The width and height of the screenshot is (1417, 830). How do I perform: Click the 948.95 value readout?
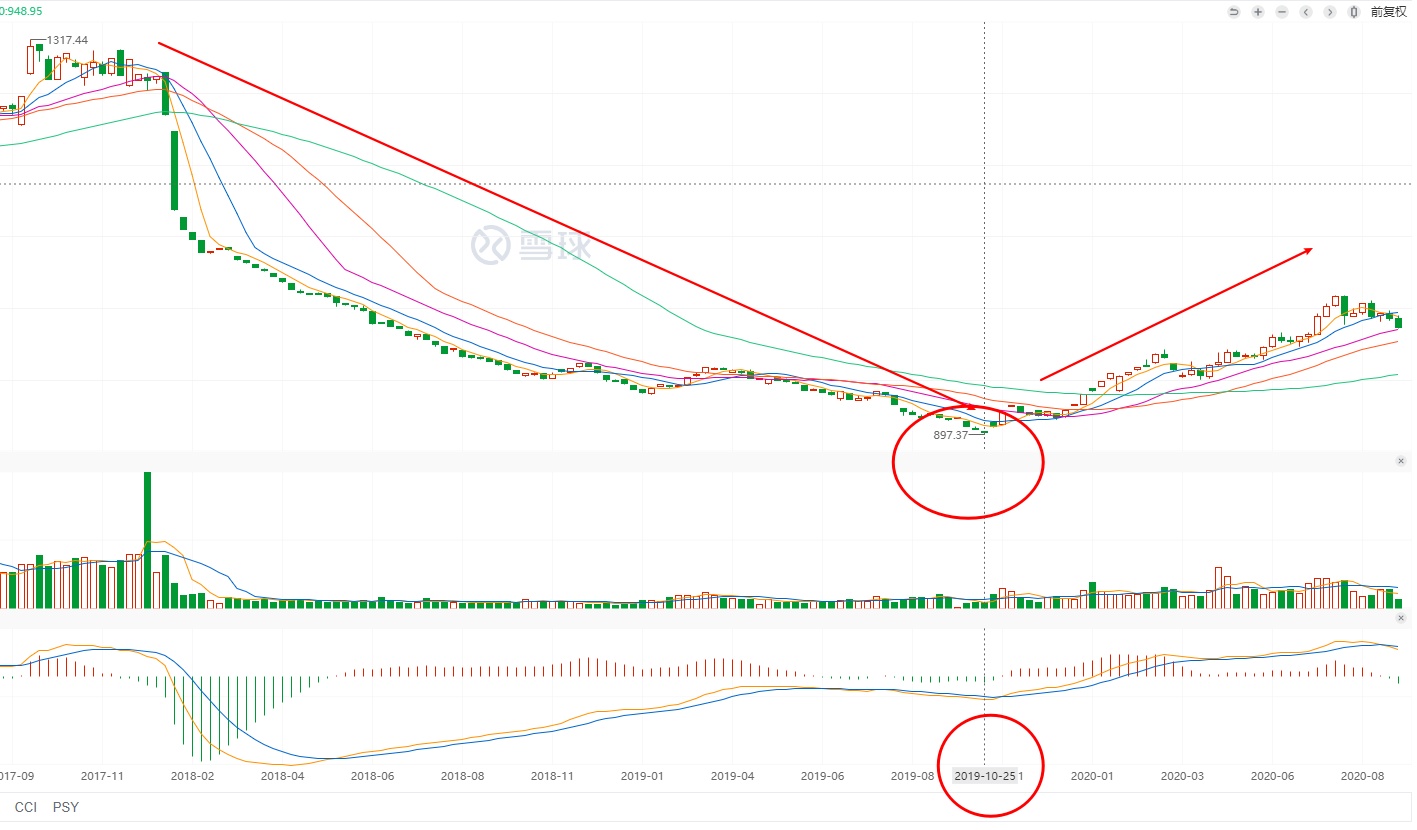coord(22,11)
